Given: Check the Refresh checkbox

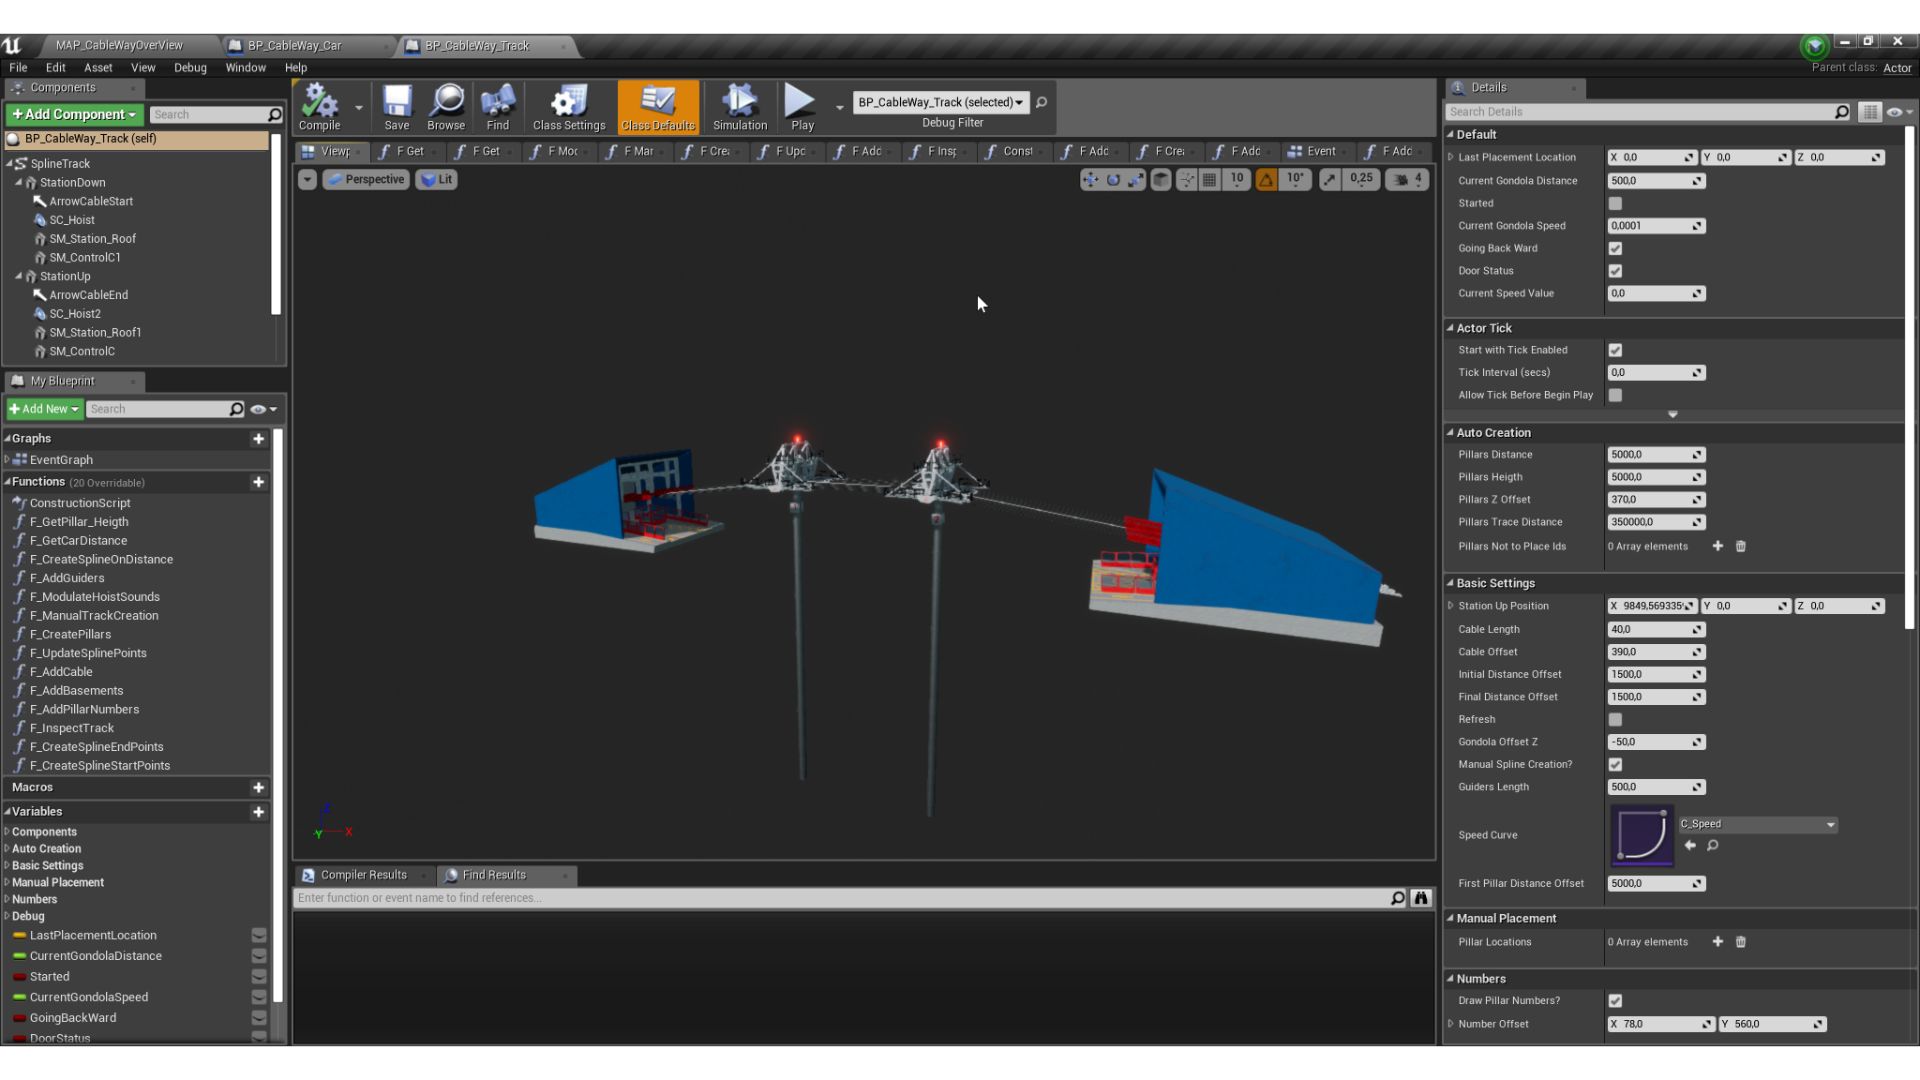Looking at the screenshot, I should [x=1615, y=720].
